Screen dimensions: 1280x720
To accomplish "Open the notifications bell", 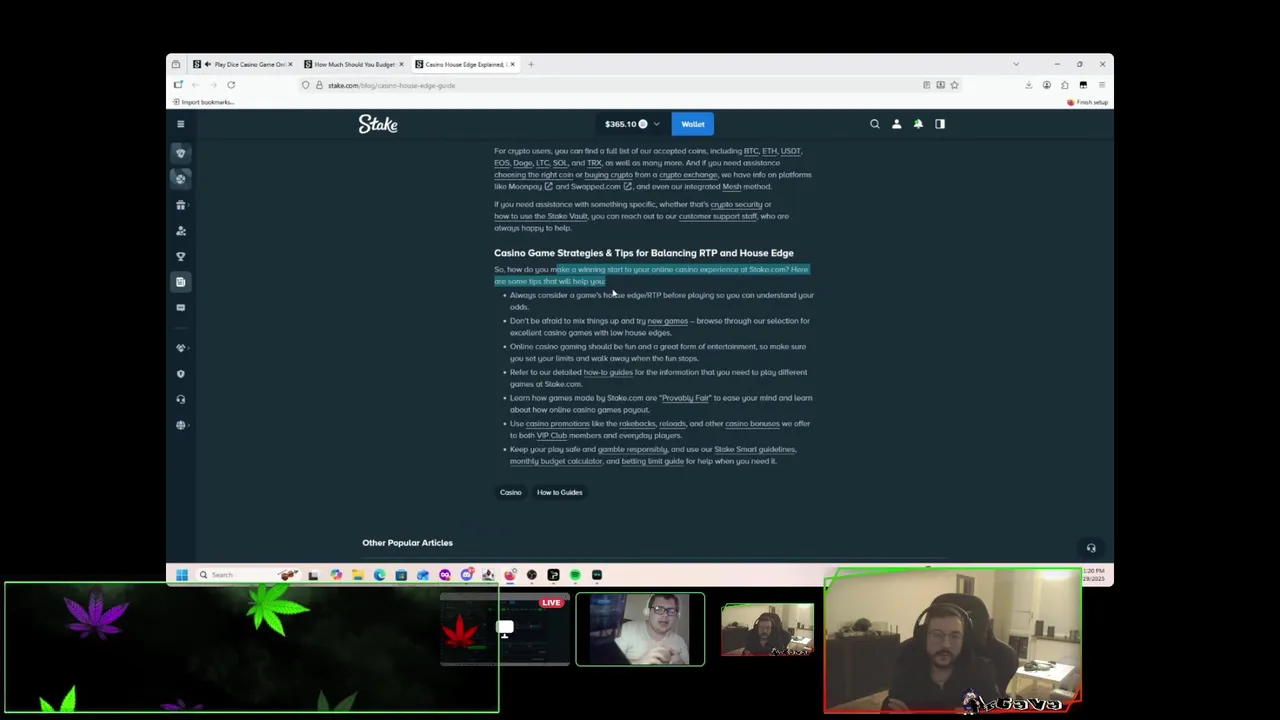I will 918,124.
